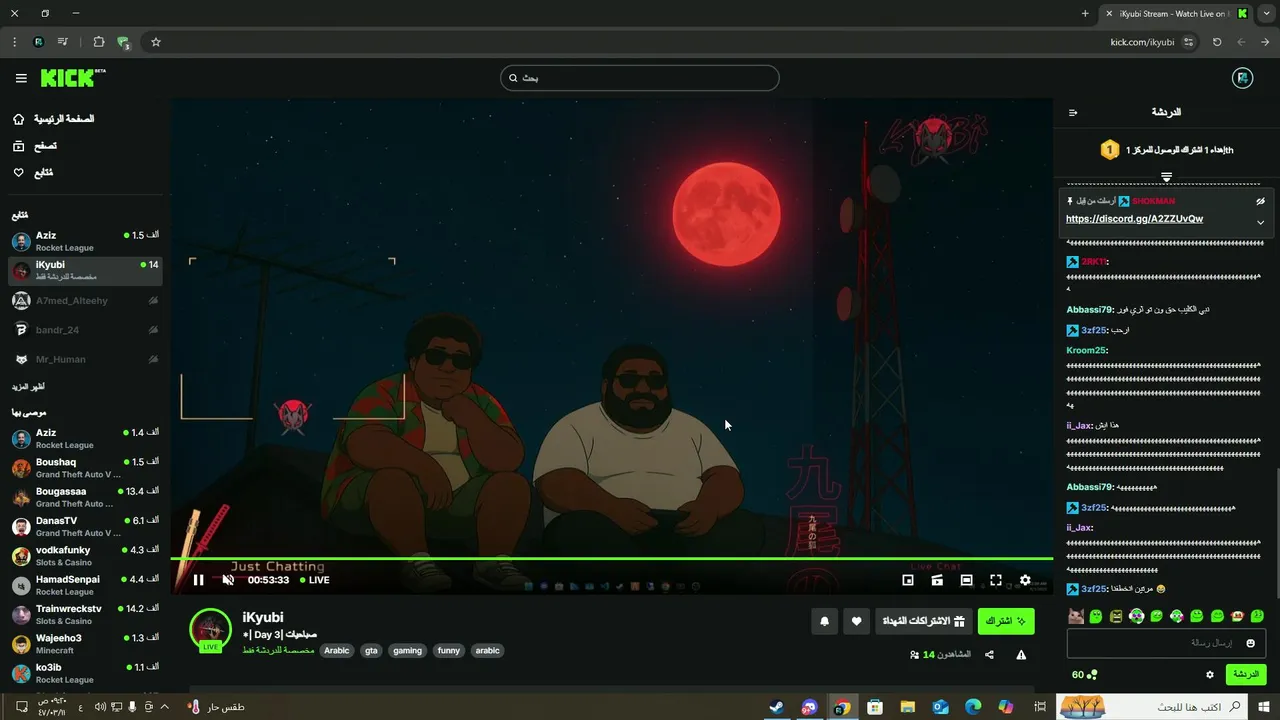Click the chat message input field
This screenshot has height=720, width=1280.
(1166, 643)
